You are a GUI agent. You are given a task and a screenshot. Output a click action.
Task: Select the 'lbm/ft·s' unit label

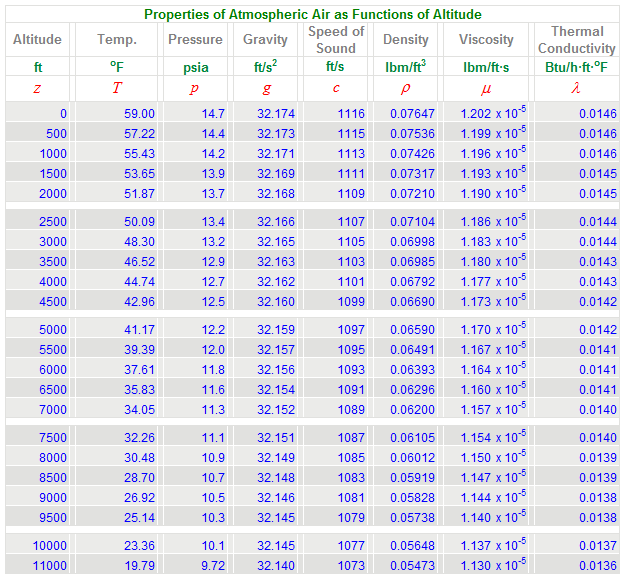486,67
